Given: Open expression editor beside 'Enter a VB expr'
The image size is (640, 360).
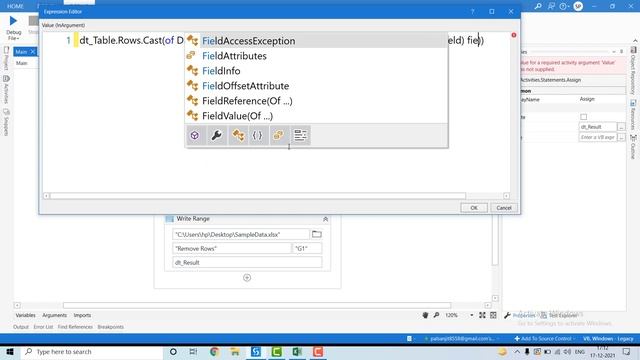Looking at the screenshot, I should 621,138.
